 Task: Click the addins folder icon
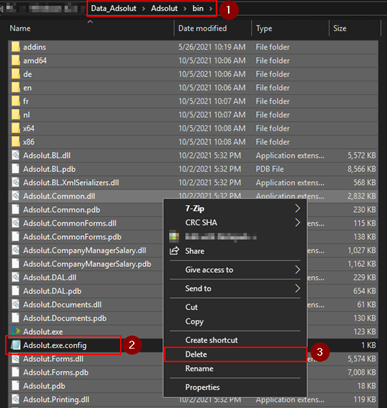click(x=16, y=47)
